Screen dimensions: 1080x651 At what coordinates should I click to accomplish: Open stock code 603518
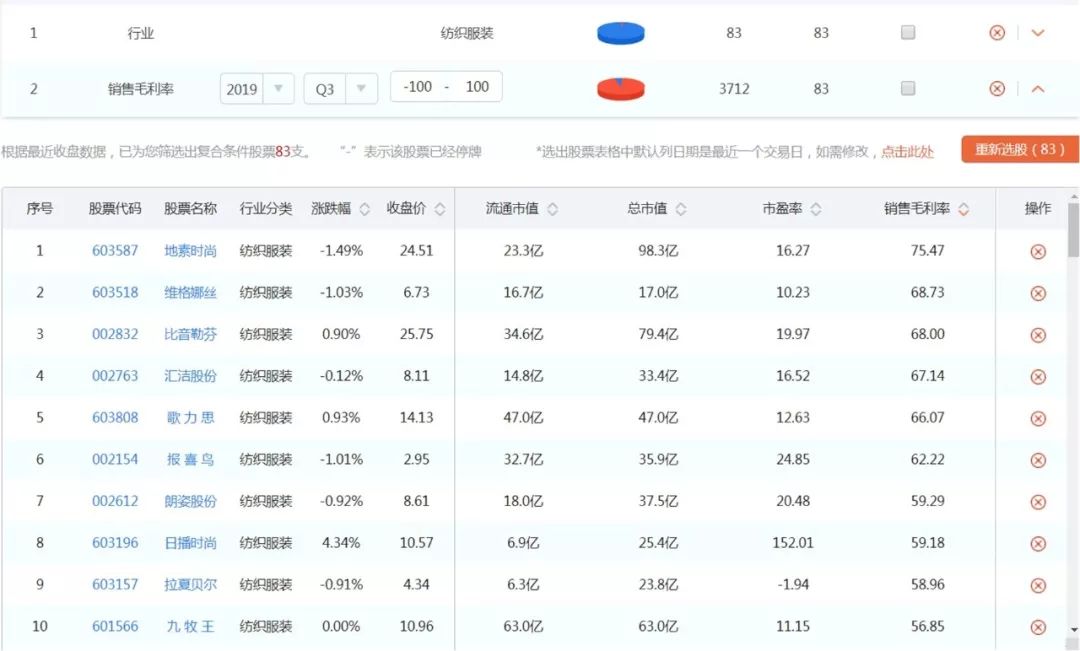(x=115, y=292)
